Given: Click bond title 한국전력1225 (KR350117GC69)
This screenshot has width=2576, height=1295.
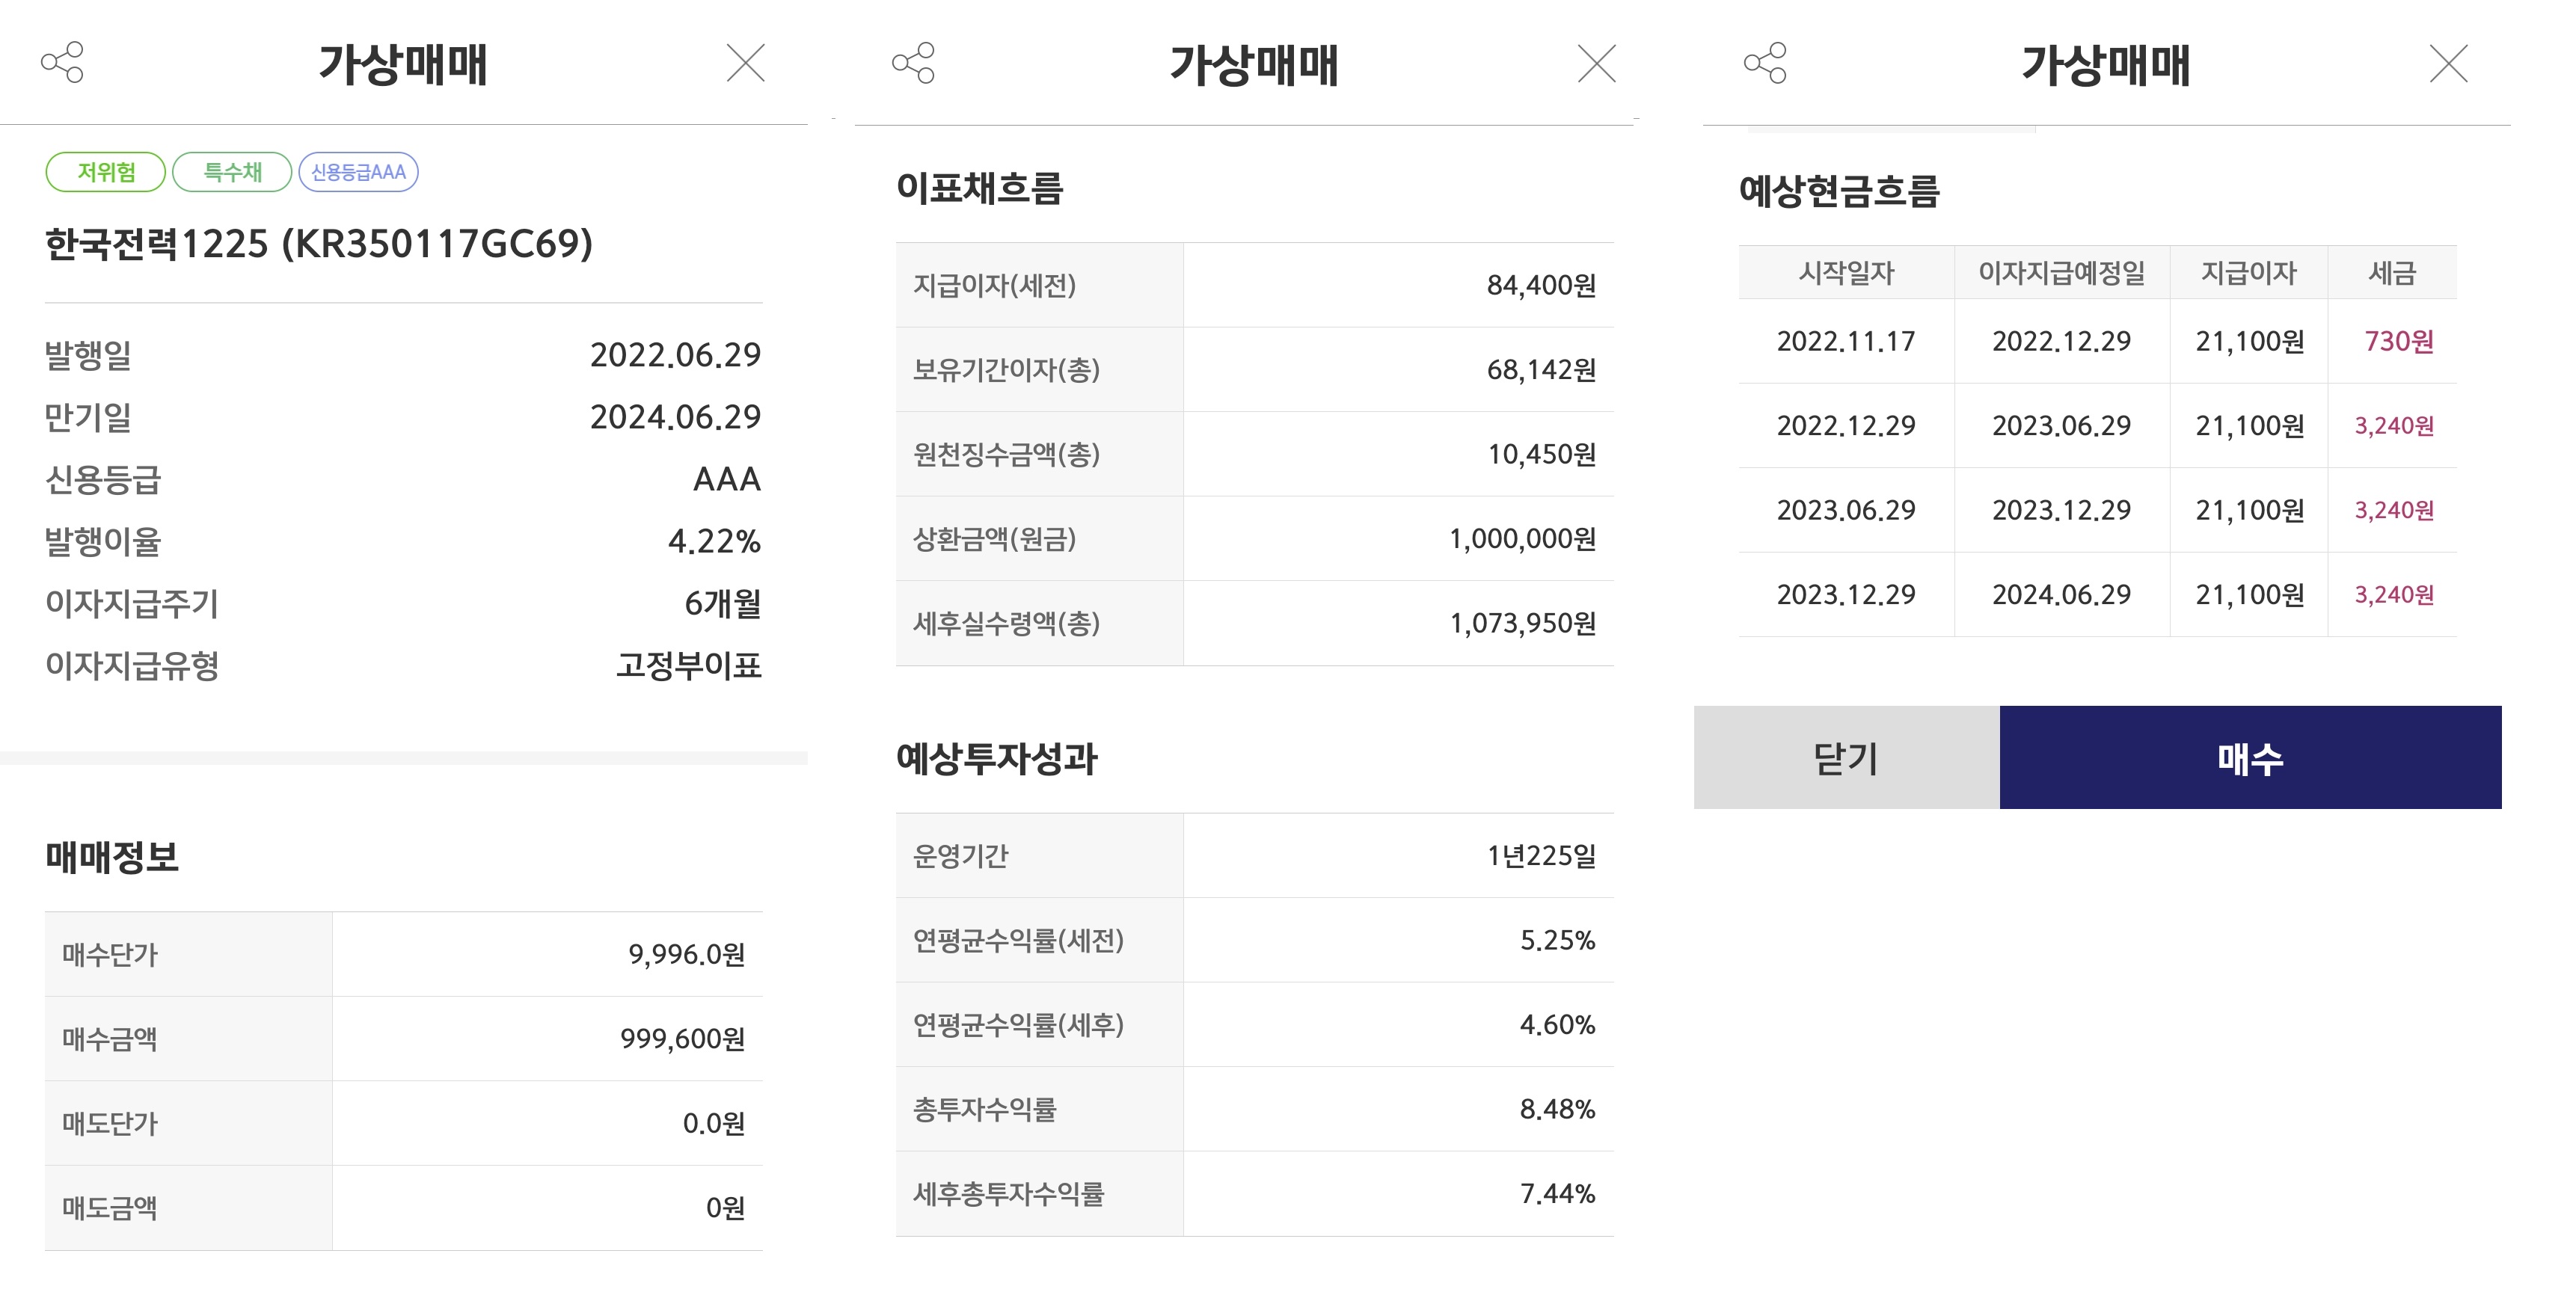Looking at the screenshot, I should [319, 244].
